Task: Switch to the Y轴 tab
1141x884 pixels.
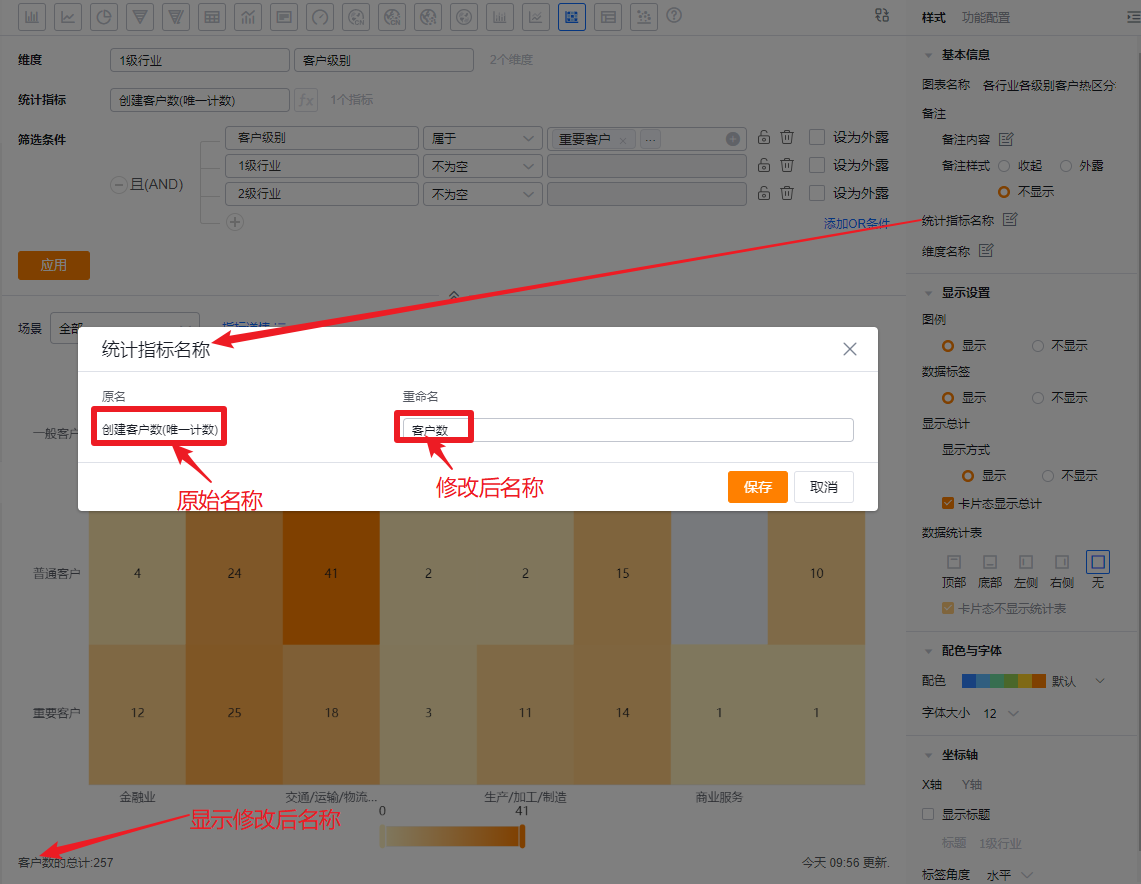Action: (971, 785)
